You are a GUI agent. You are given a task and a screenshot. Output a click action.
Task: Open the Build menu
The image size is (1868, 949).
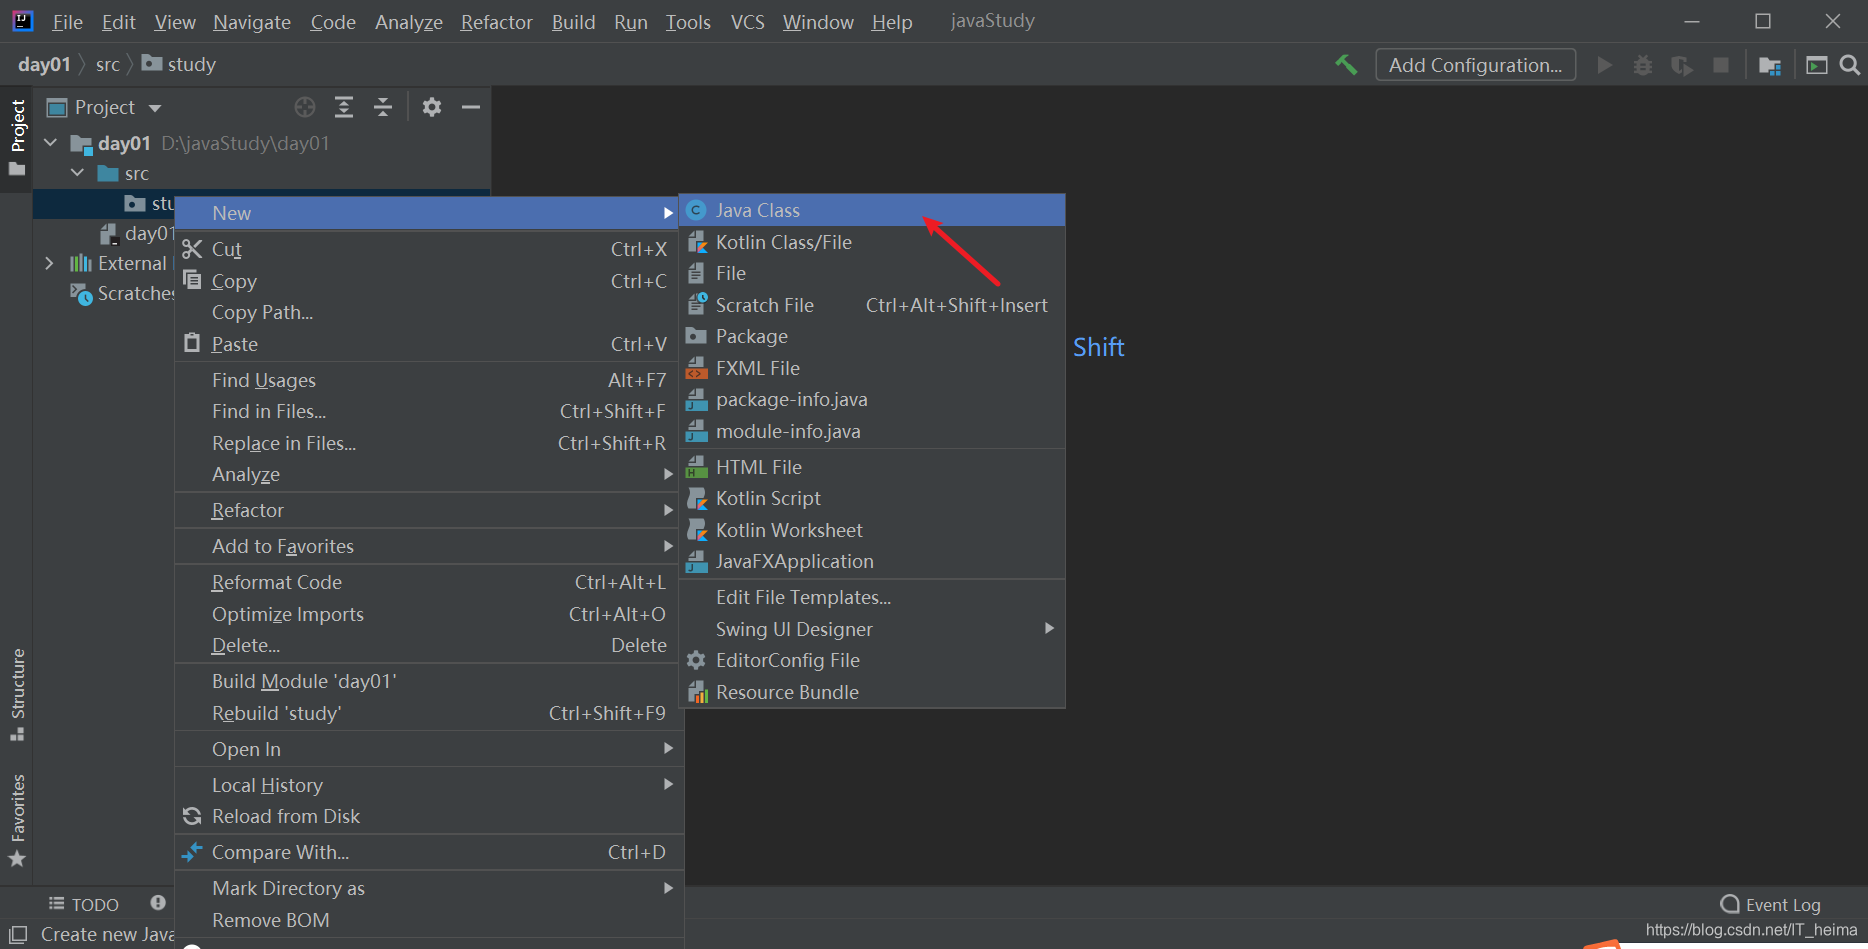pos(573,22)
